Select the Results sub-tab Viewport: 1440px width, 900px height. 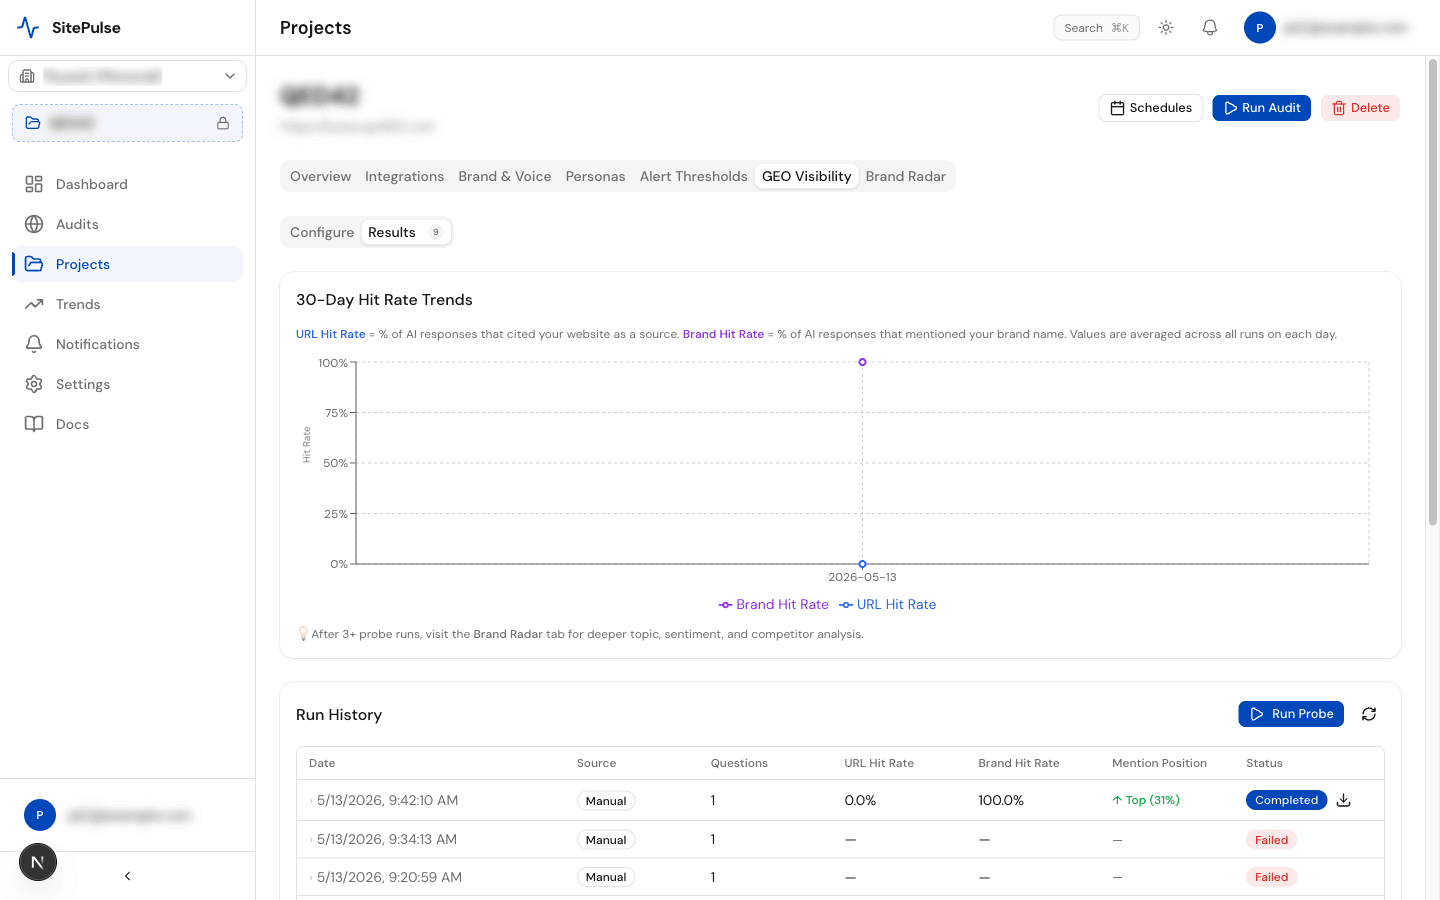tap(406, 232)
